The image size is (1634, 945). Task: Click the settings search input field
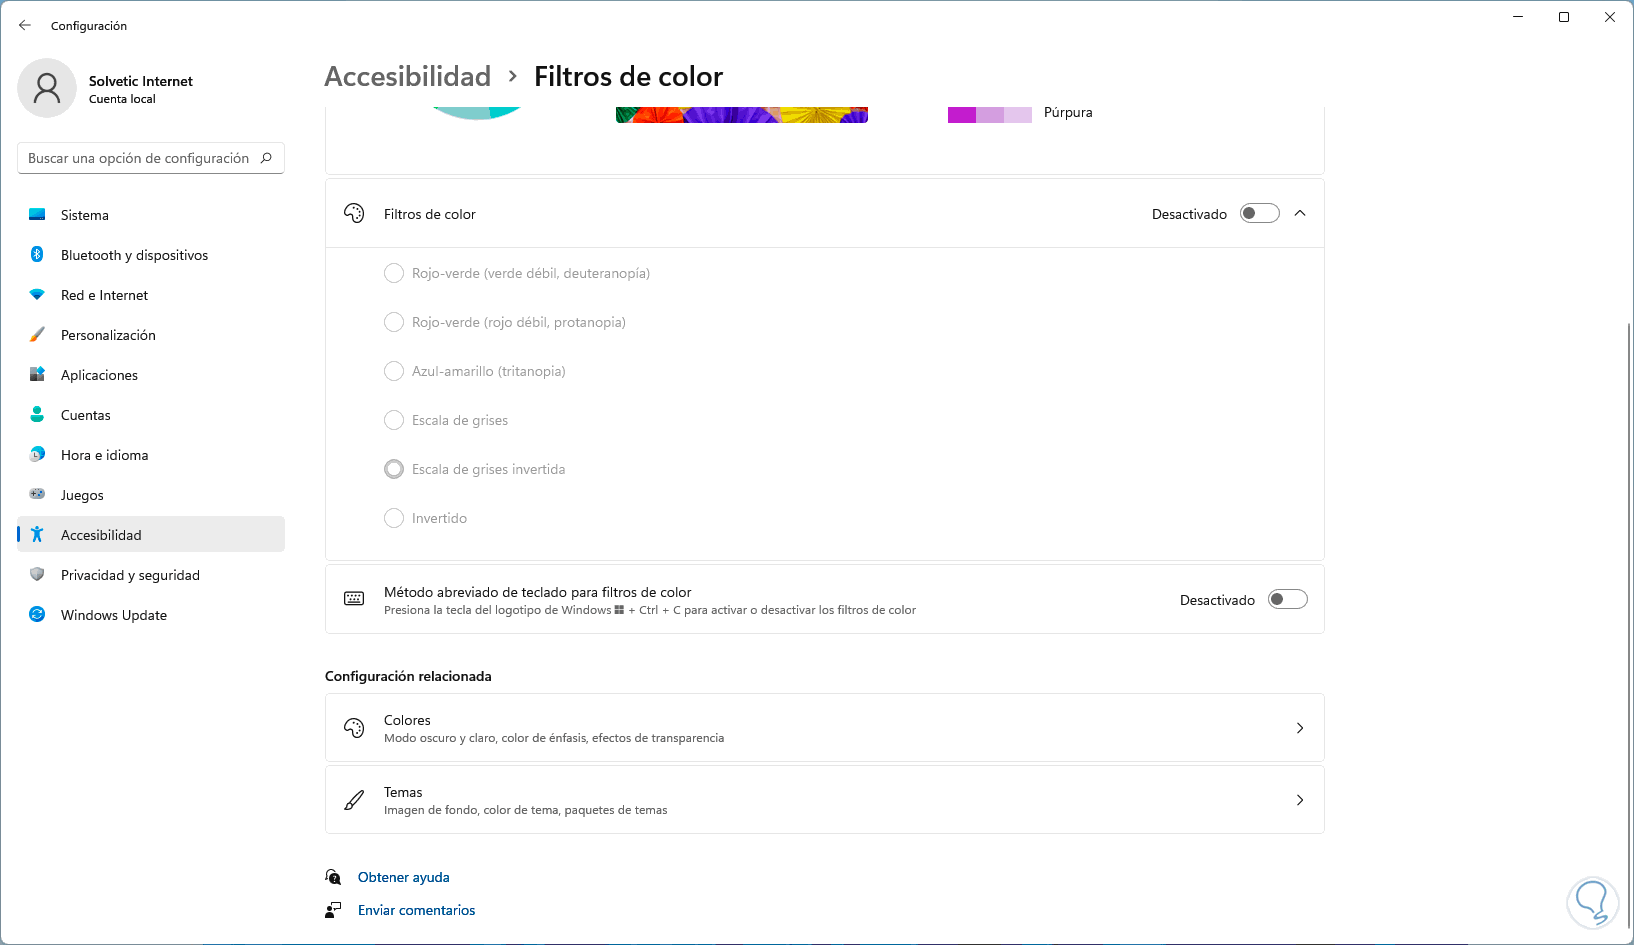pos(138,158)
